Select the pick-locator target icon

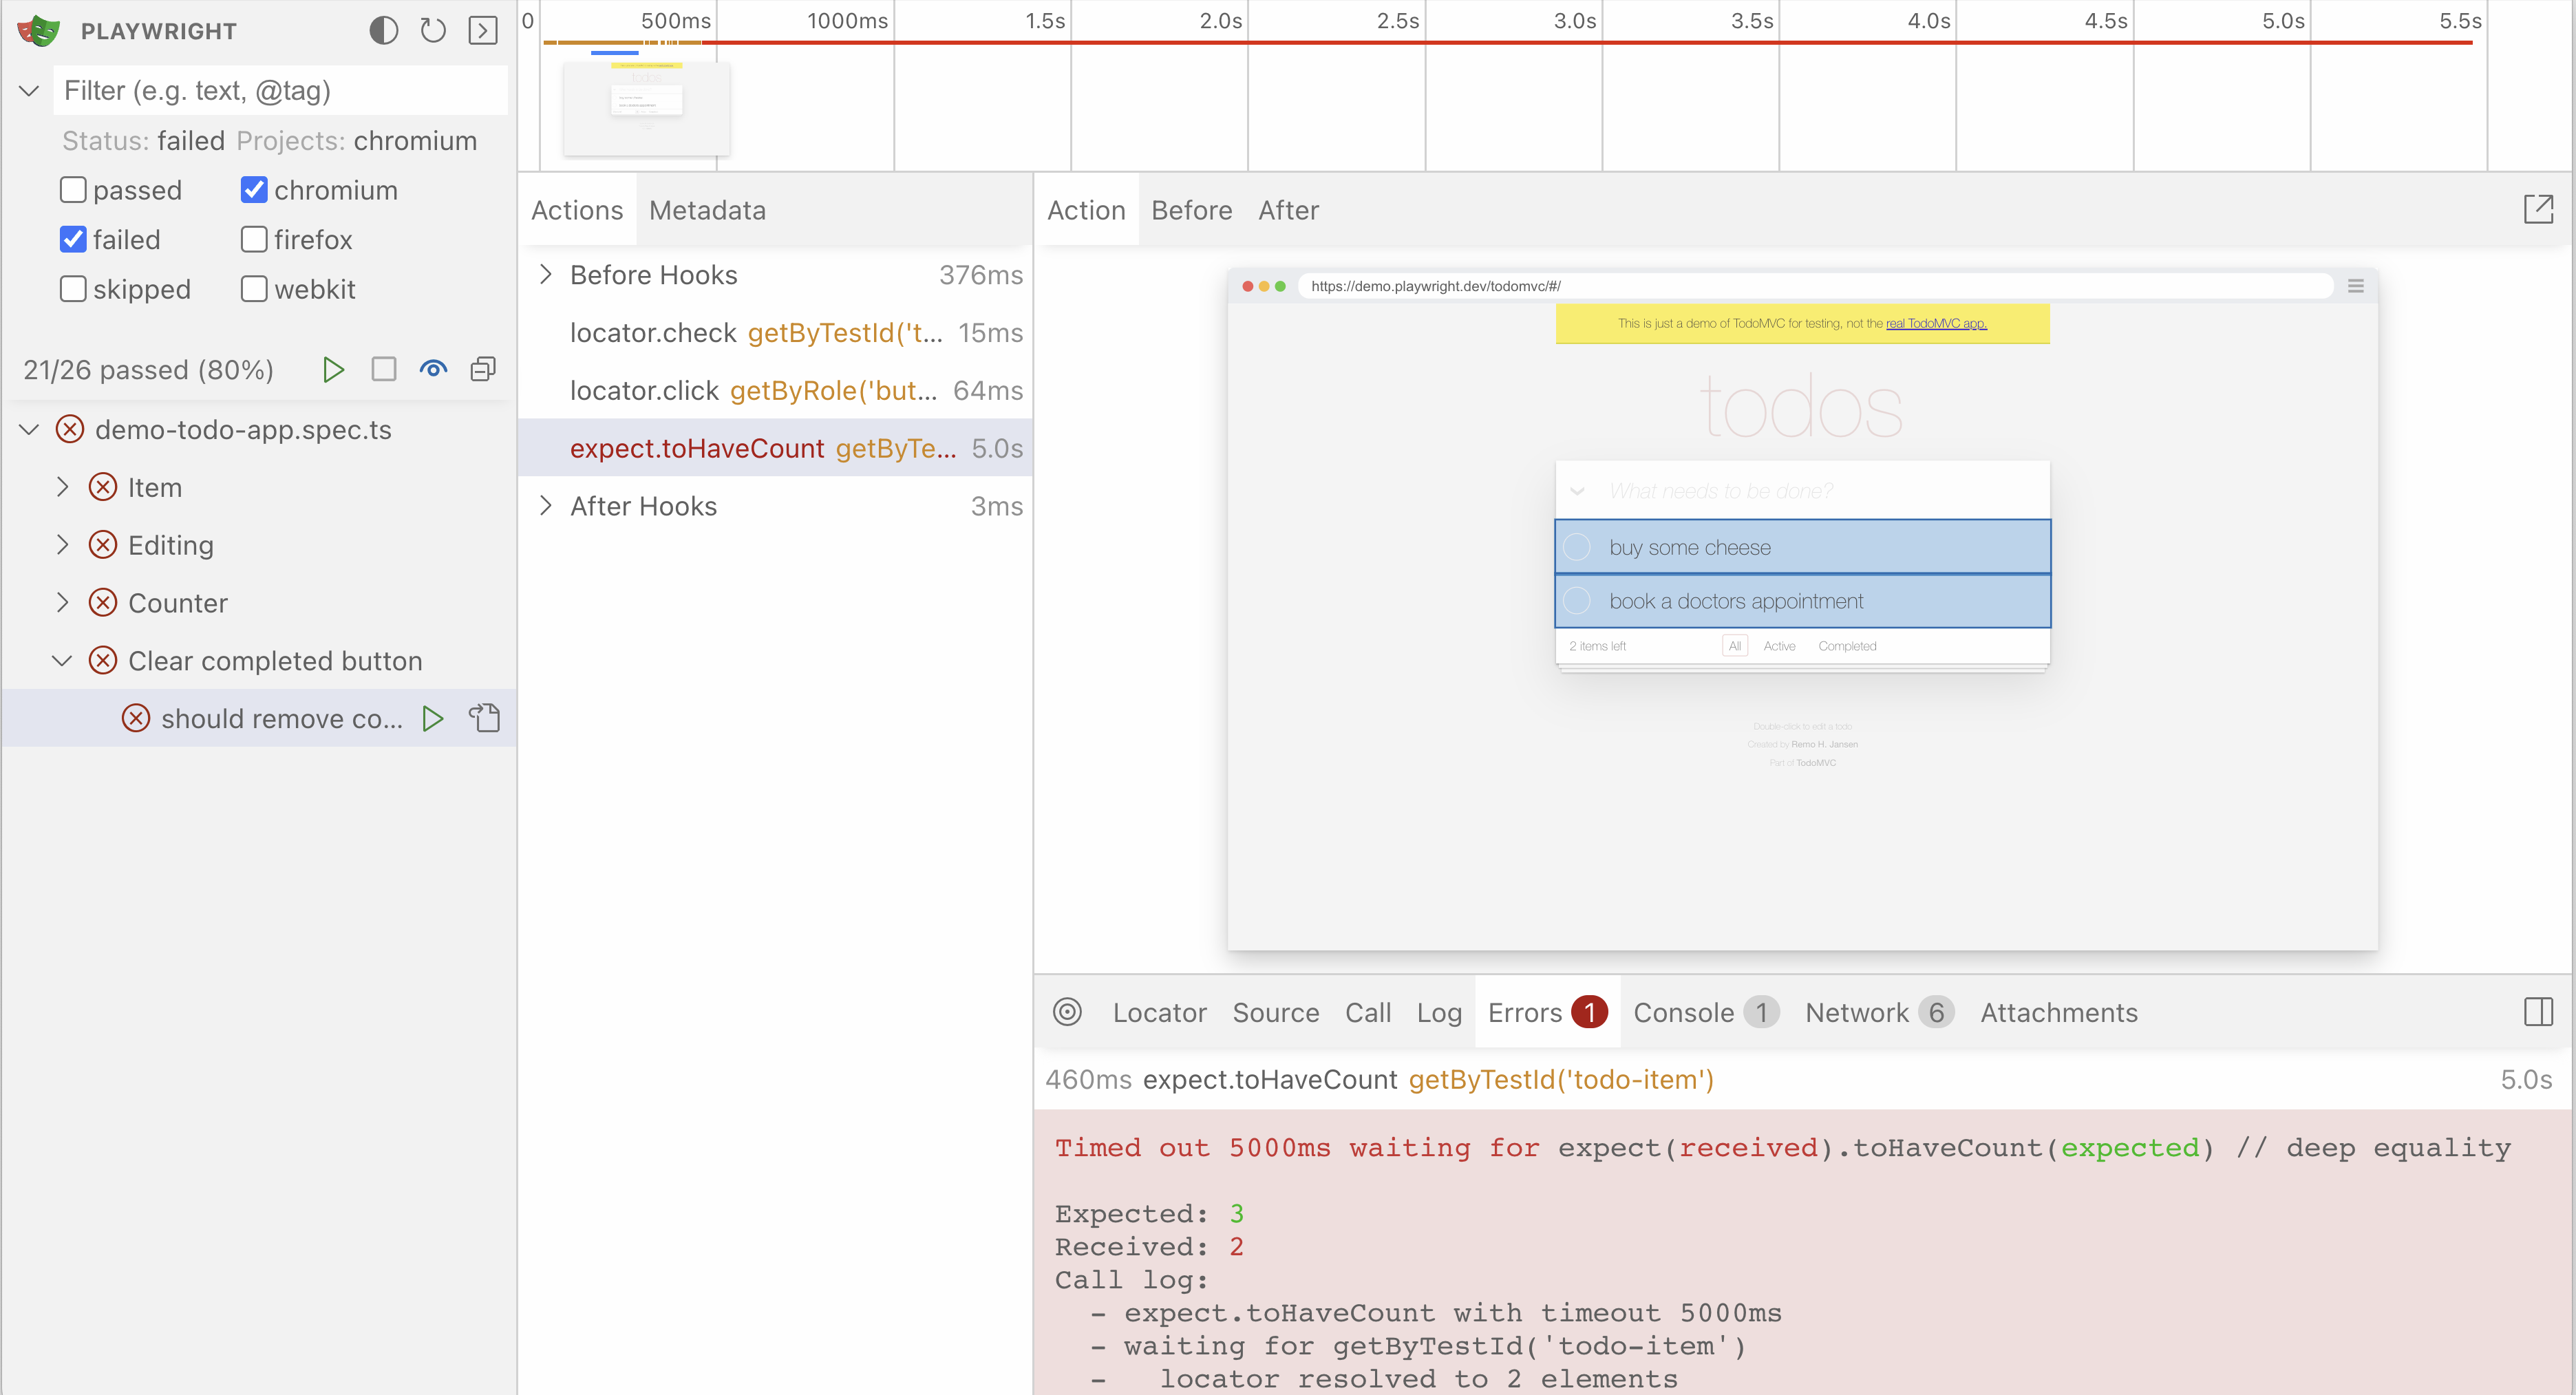click(x=1068, y=1012)
